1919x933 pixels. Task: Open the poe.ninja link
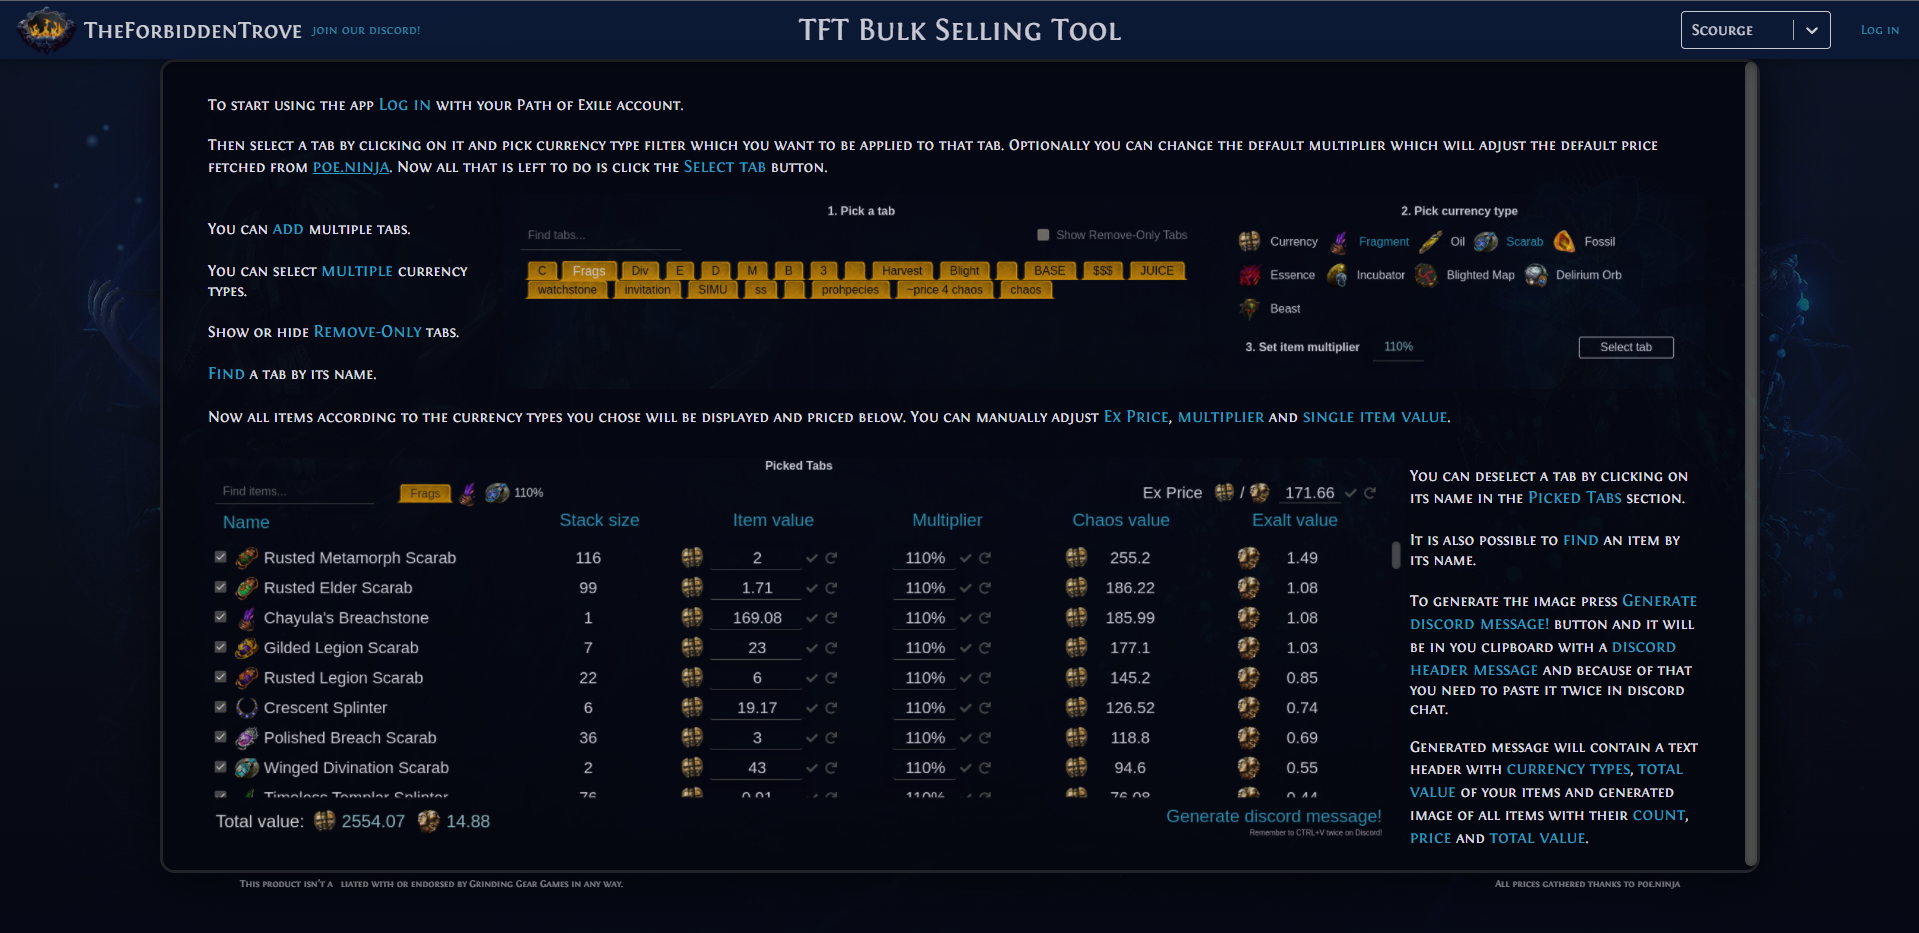click(x=351, y=167)
